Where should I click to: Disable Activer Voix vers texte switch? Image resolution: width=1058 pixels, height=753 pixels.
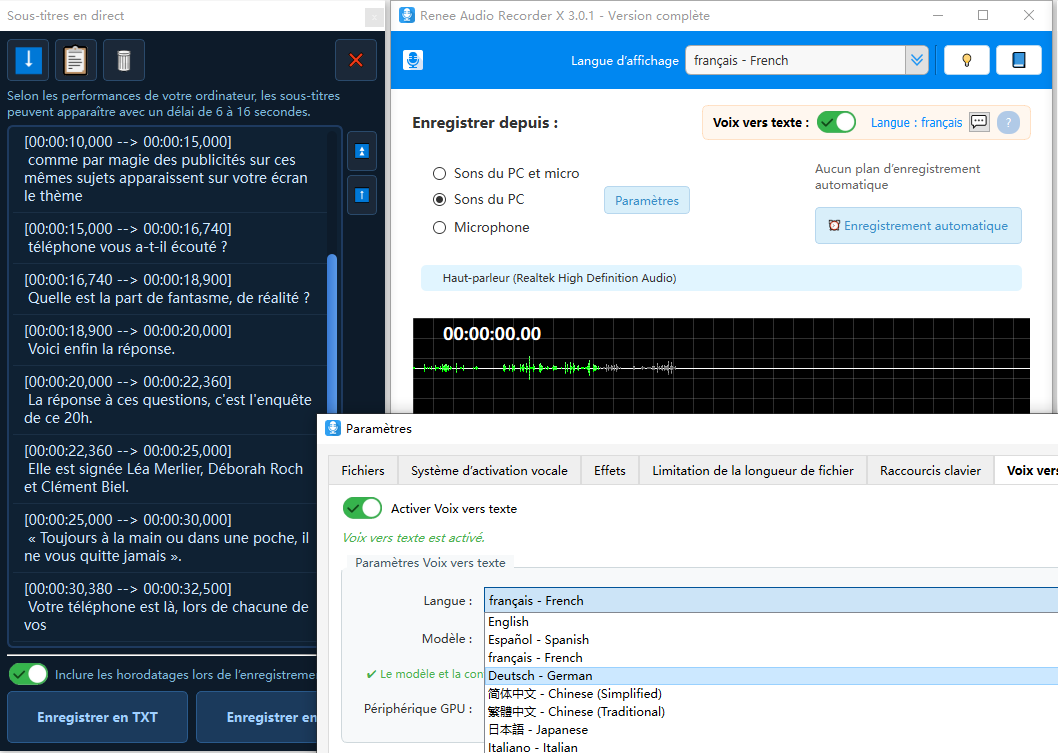pyautogui.click(x=362, y=508)
